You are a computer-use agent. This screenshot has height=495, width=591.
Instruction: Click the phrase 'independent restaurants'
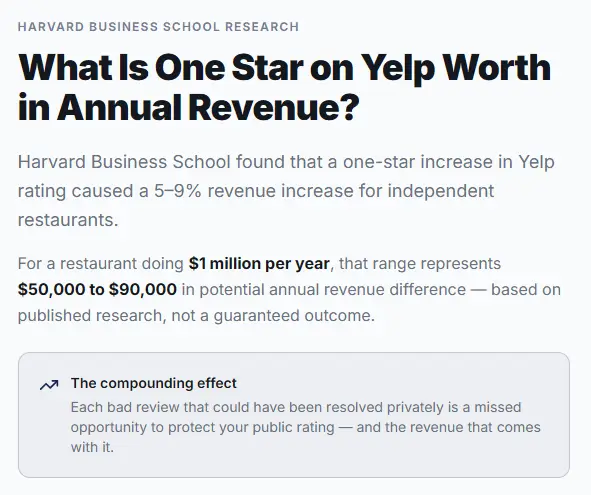click(x=256, y=205)
